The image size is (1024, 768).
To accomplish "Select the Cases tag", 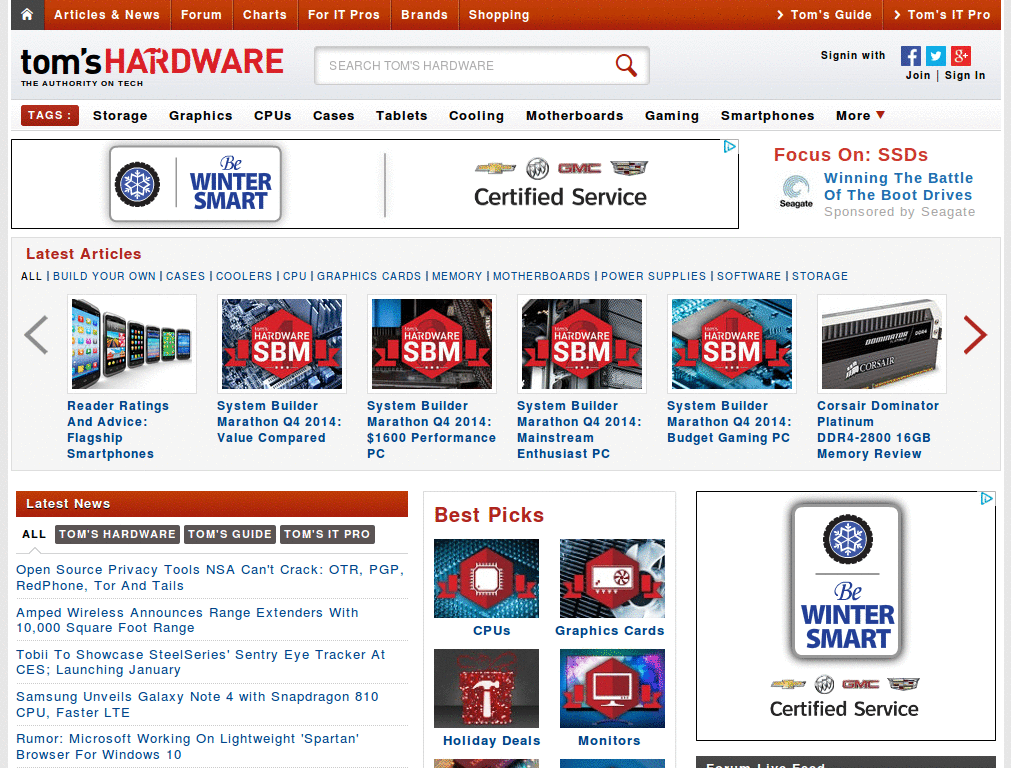I will pyautogui.click(x=334, y=116).
